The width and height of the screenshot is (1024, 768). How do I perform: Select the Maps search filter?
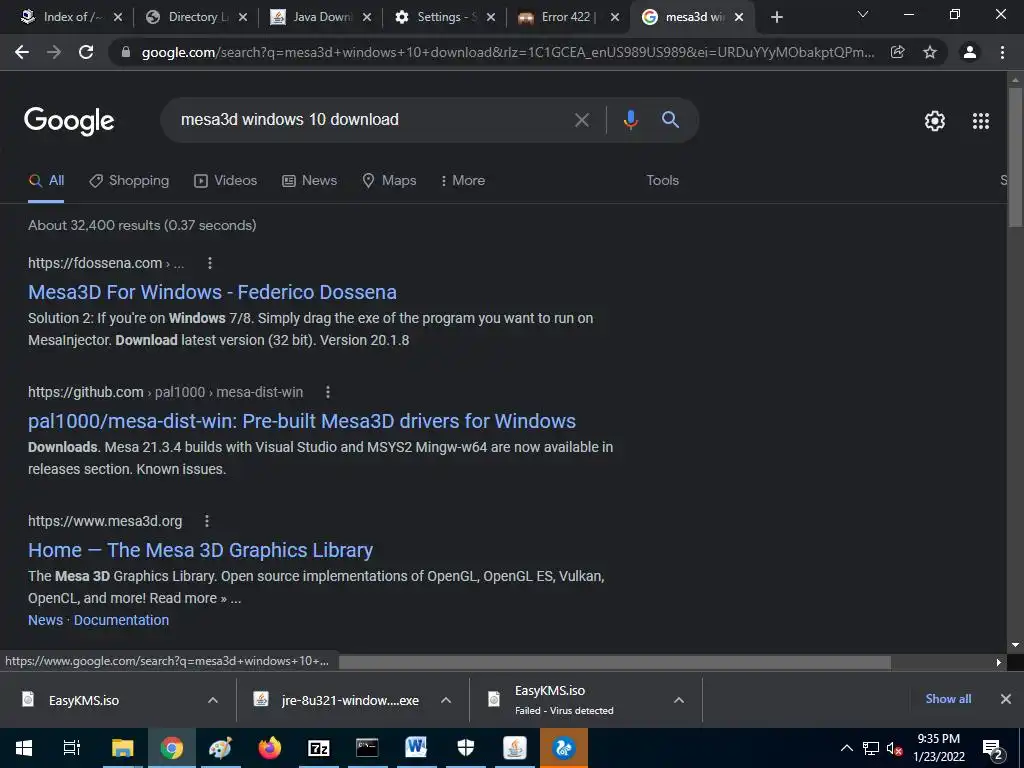click(x=389, y=181)
